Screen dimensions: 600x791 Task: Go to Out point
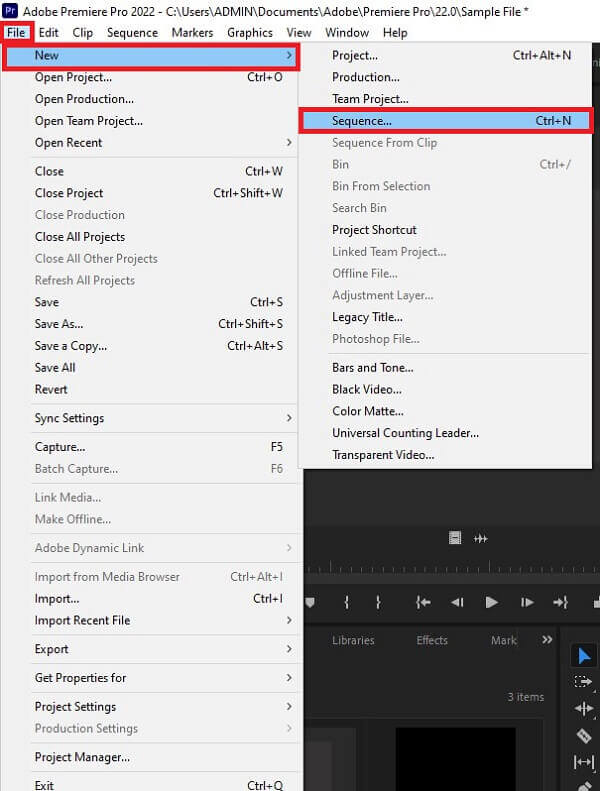(x=561, y=602)
